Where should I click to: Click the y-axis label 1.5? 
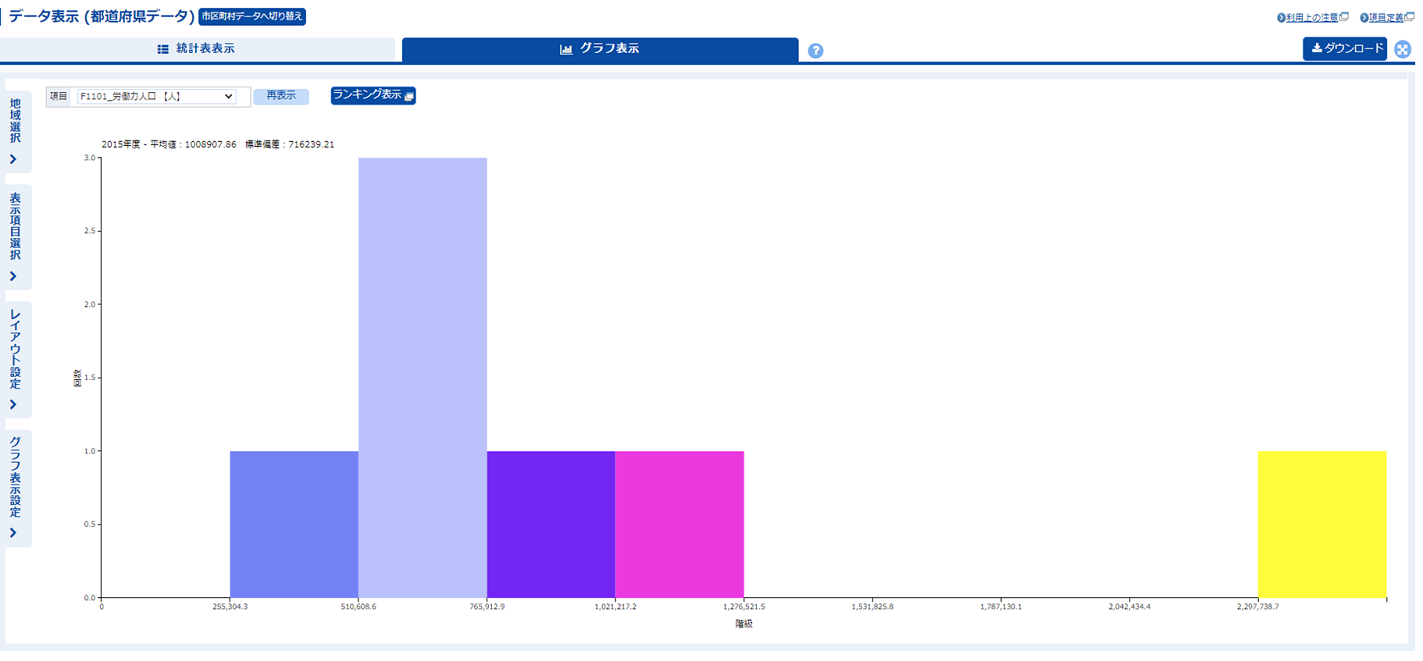click(x=90, y=378)
